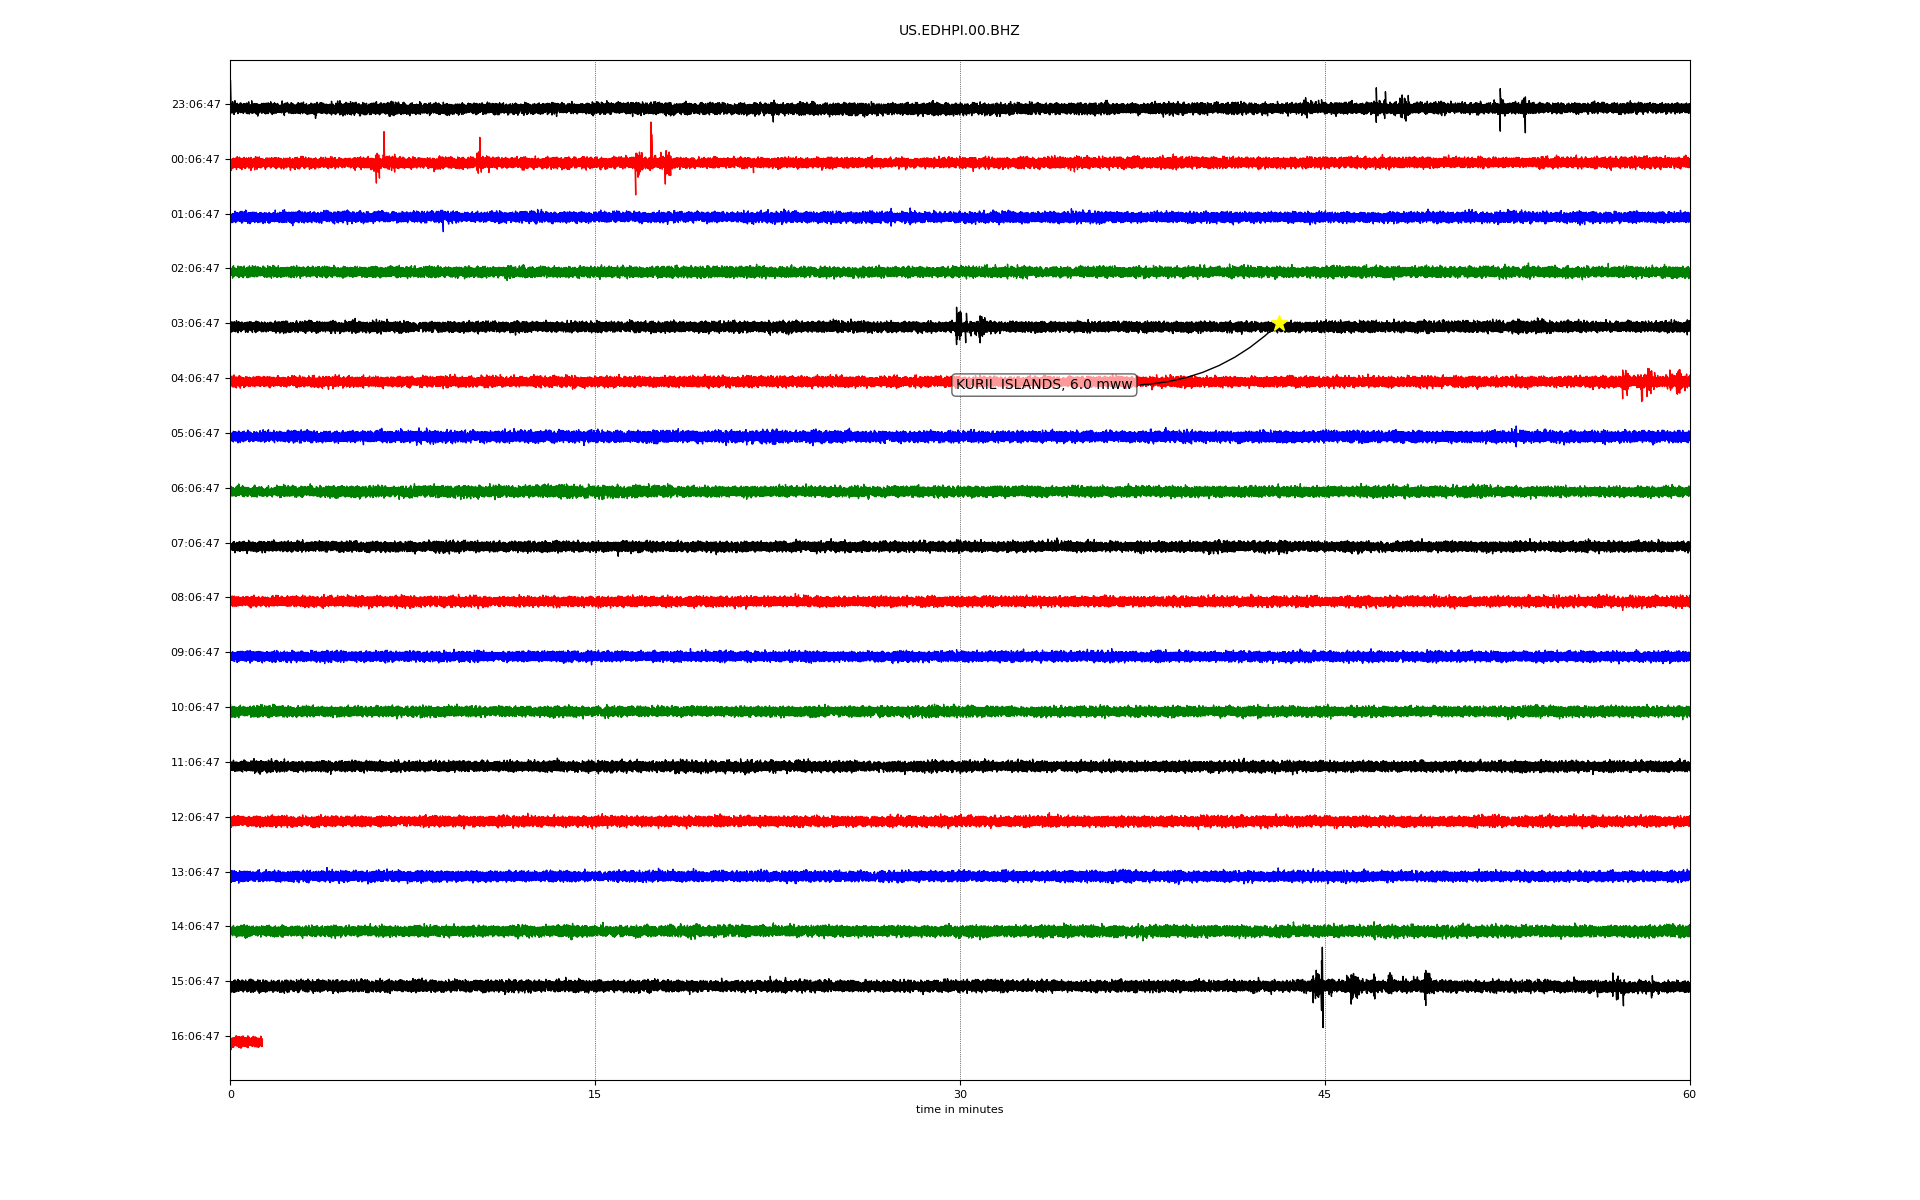Click the seismic burst on the 03:06:47 trace
The height and width of the screenshot is (1200, 1920).
(969, 326)
